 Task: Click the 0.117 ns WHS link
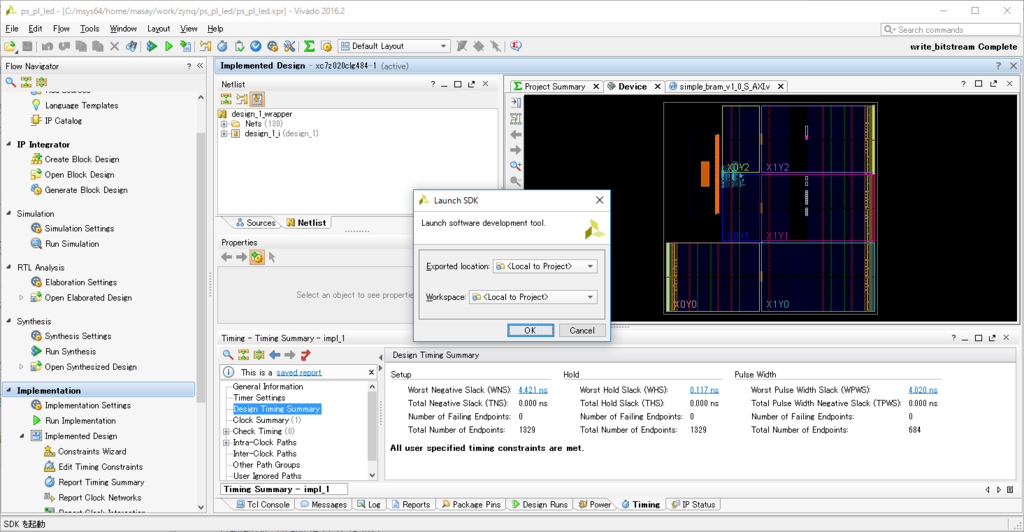click(704, 390)
